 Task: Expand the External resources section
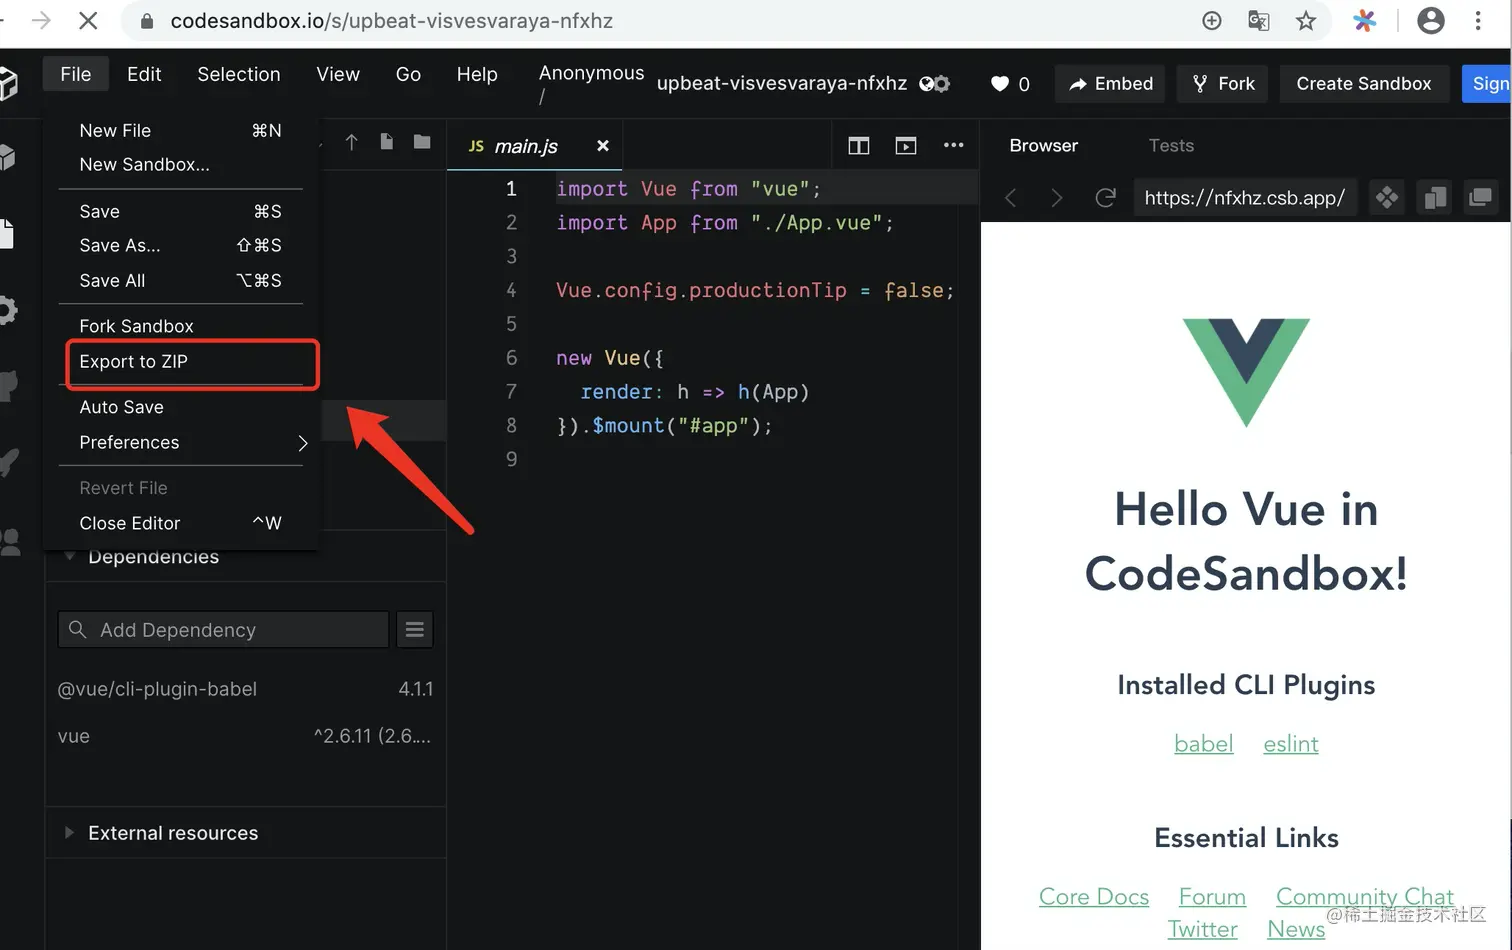pos(245,833)
